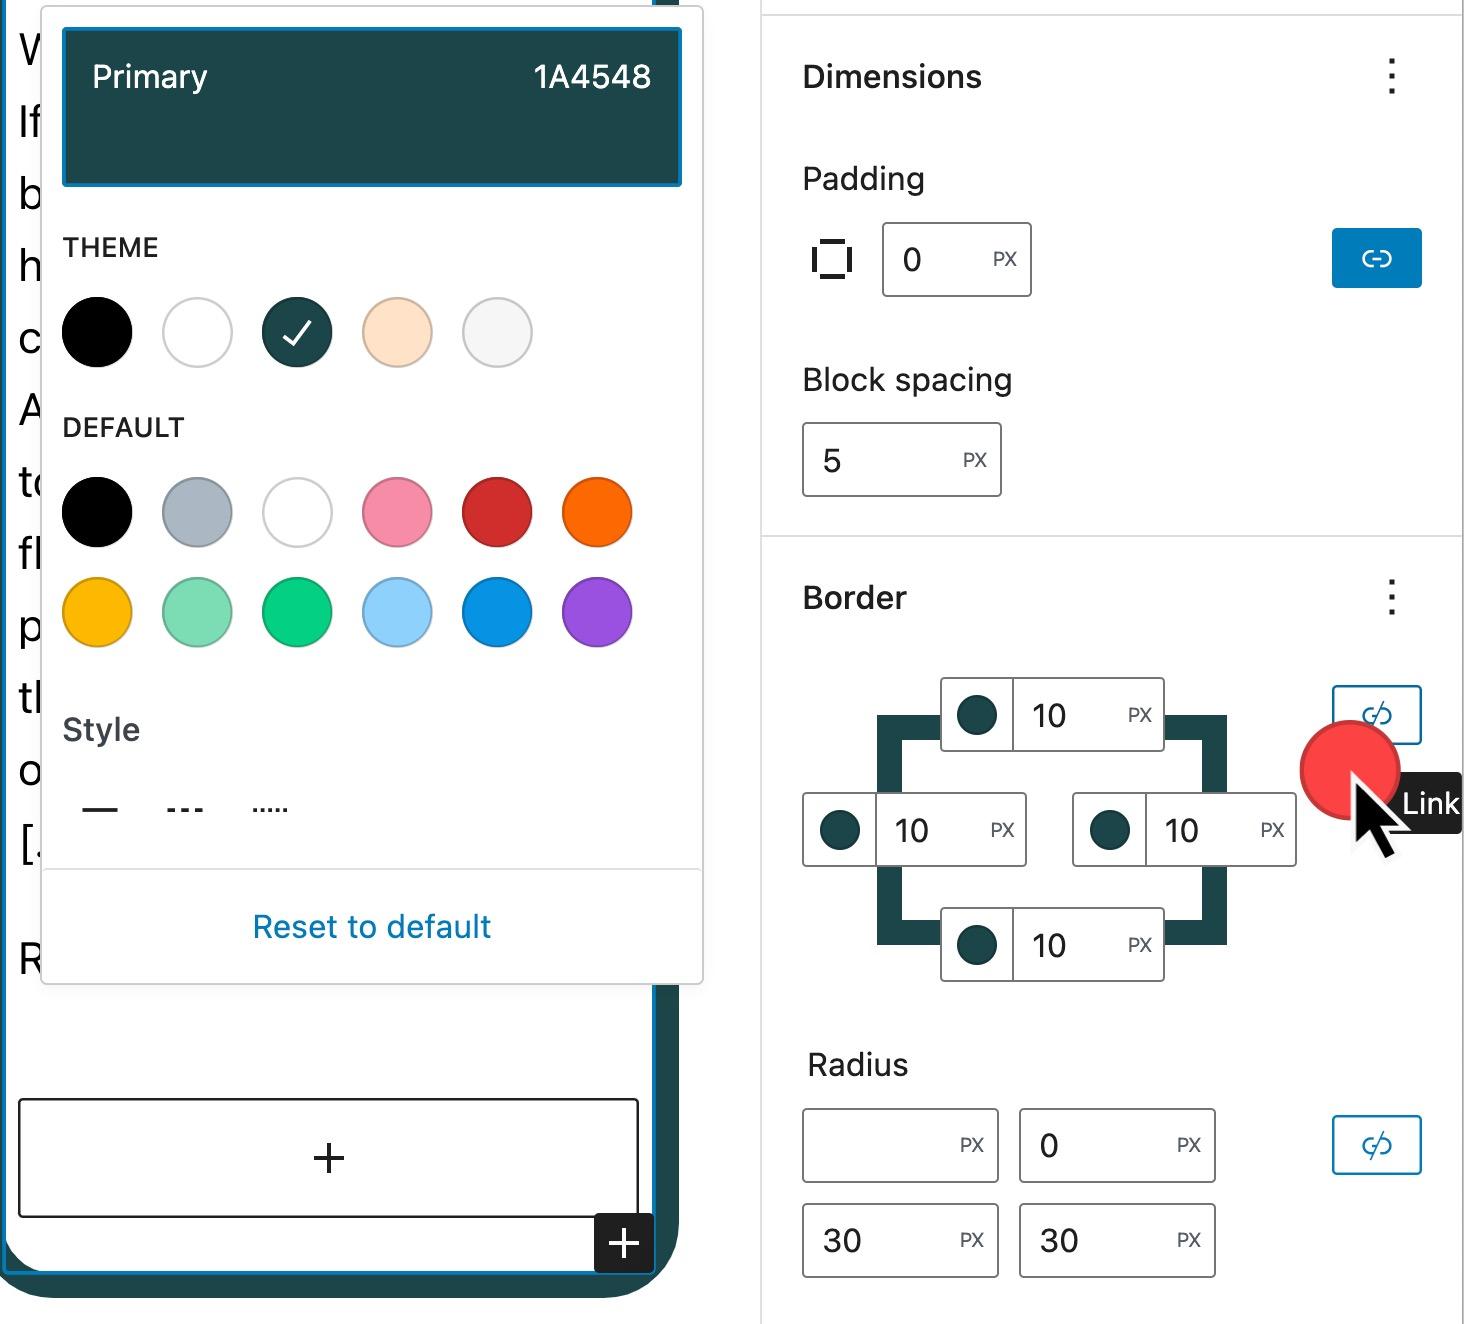Open the top border color indicator
This screenshot has width=1464, height=1324.
point(977,715)
